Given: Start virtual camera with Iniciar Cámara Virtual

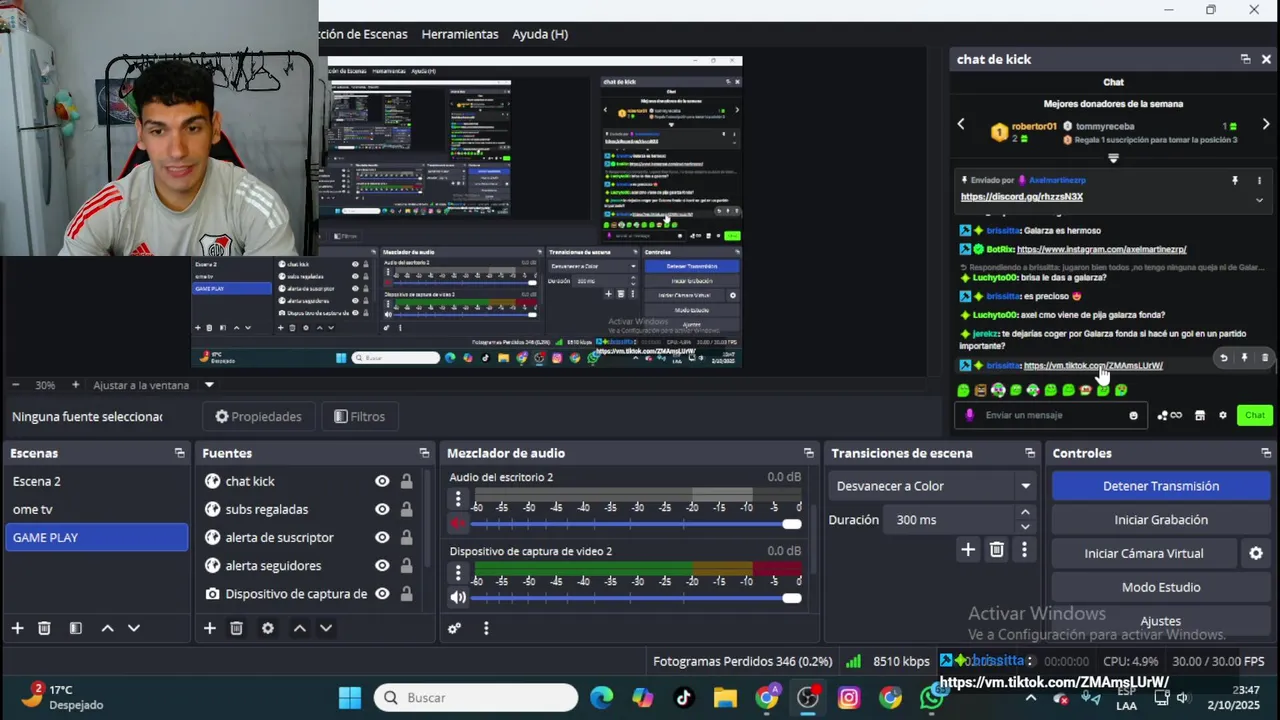Looking at the screenshot, I should coord(1144,553).
